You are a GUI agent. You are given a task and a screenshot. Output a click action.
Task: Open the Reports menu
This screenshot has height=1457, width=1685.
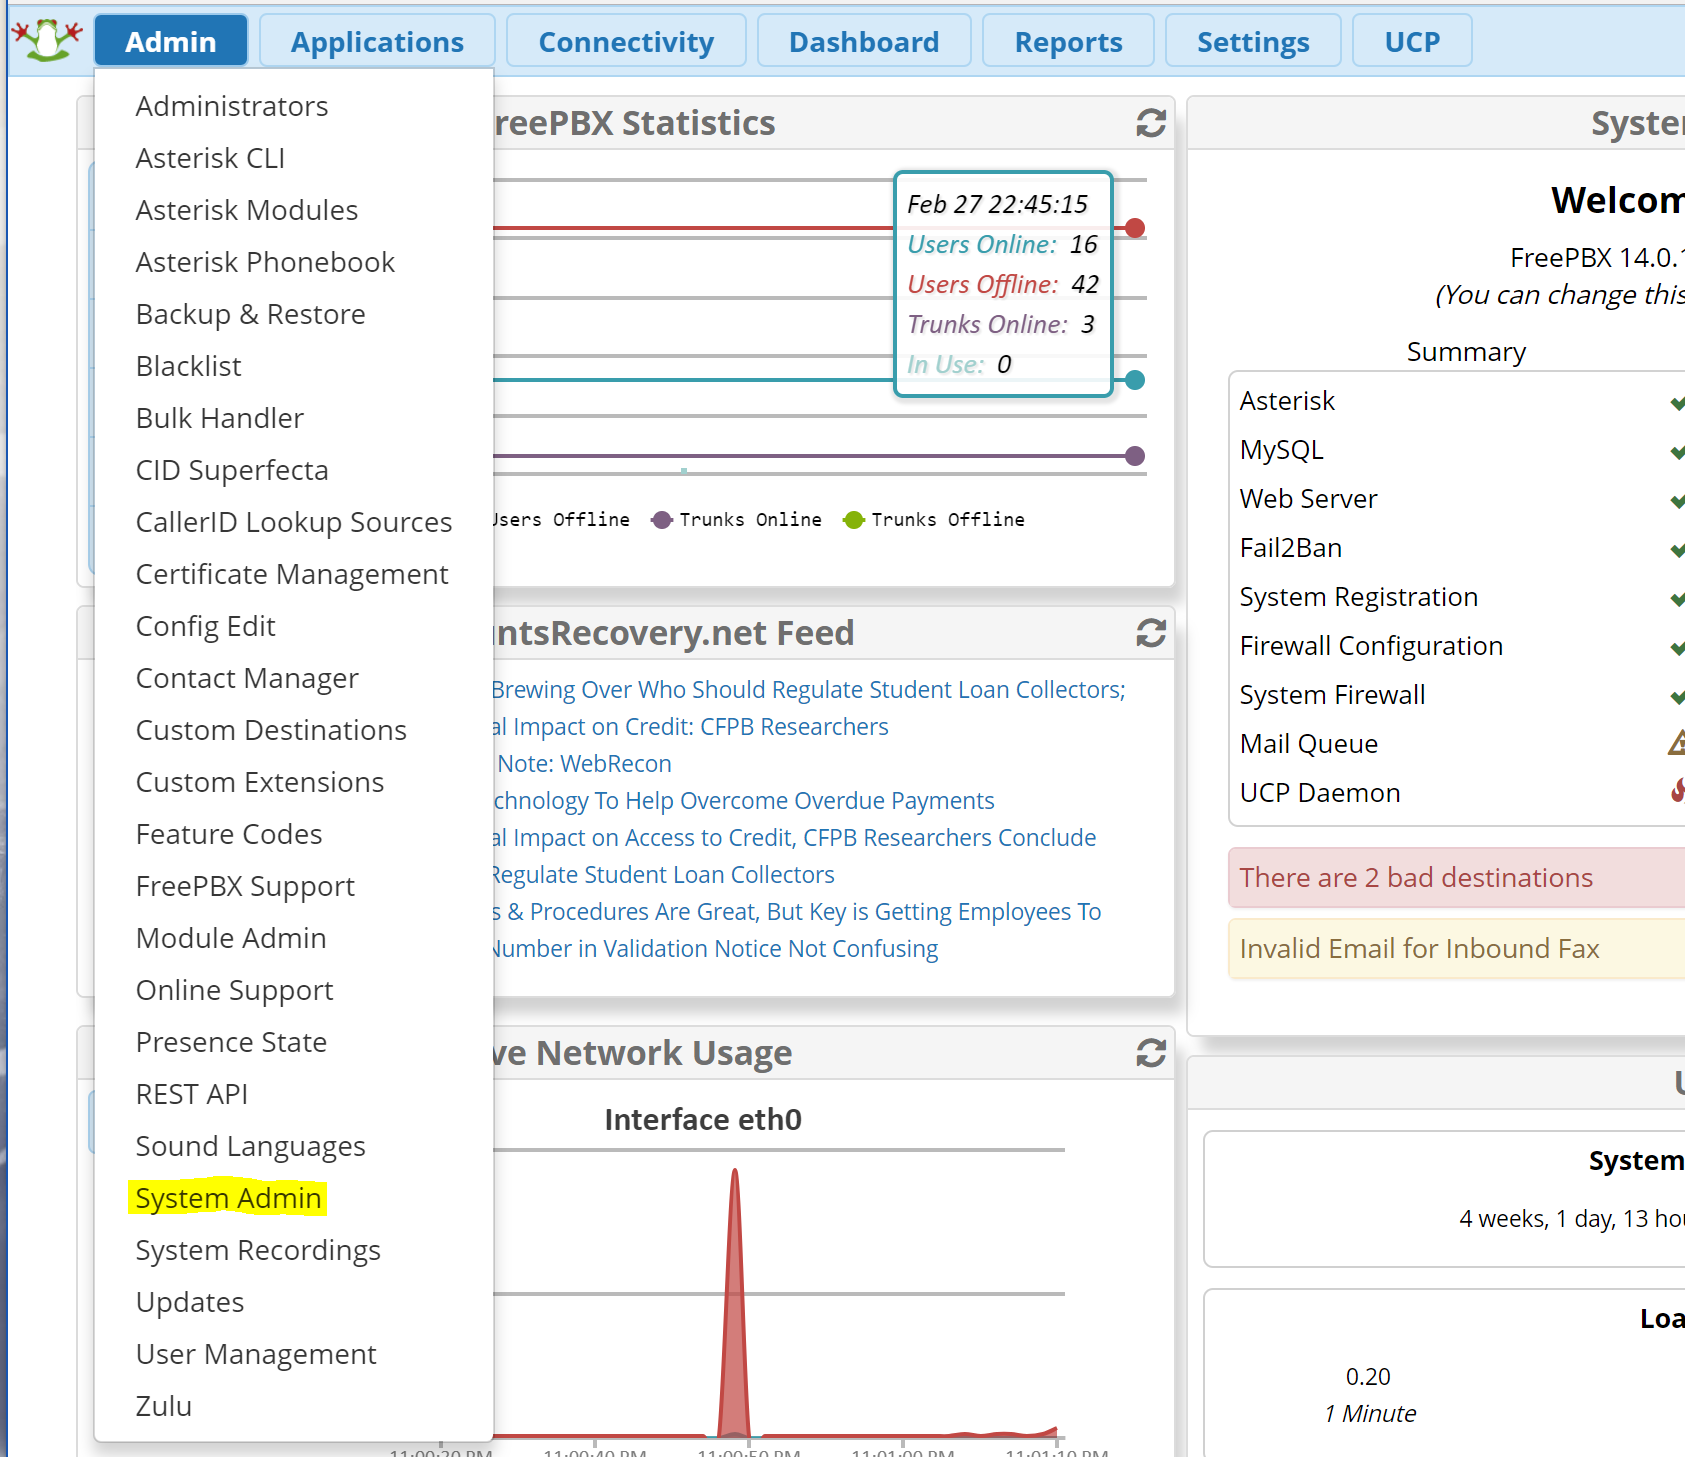(x=1068, y=41)
